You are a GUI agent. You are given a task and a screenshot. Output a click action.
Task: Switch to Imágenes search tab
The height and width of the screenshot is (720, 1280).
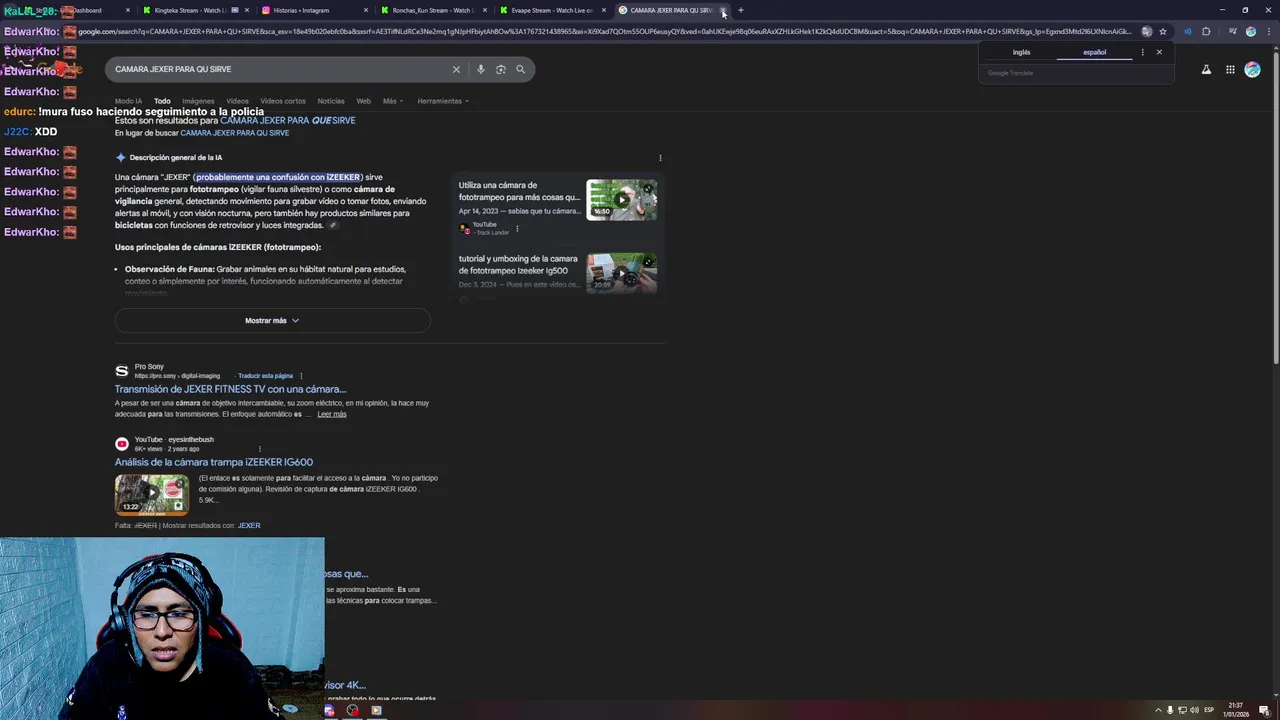198,101
